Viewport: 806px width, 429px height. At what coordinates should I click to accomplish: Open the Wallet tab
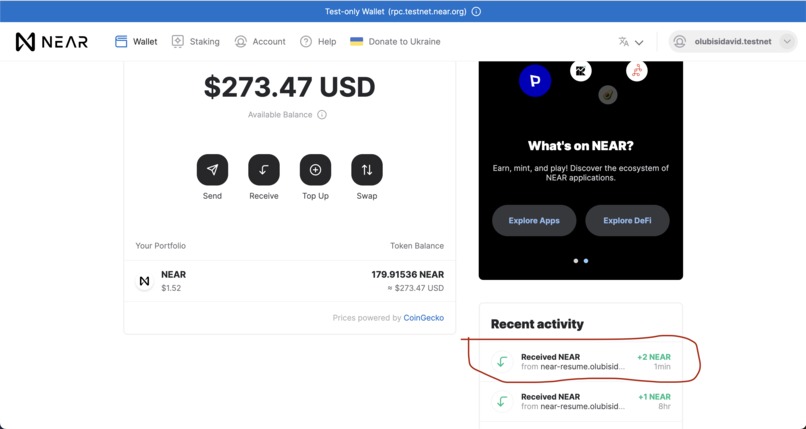[x=136, y=42]
